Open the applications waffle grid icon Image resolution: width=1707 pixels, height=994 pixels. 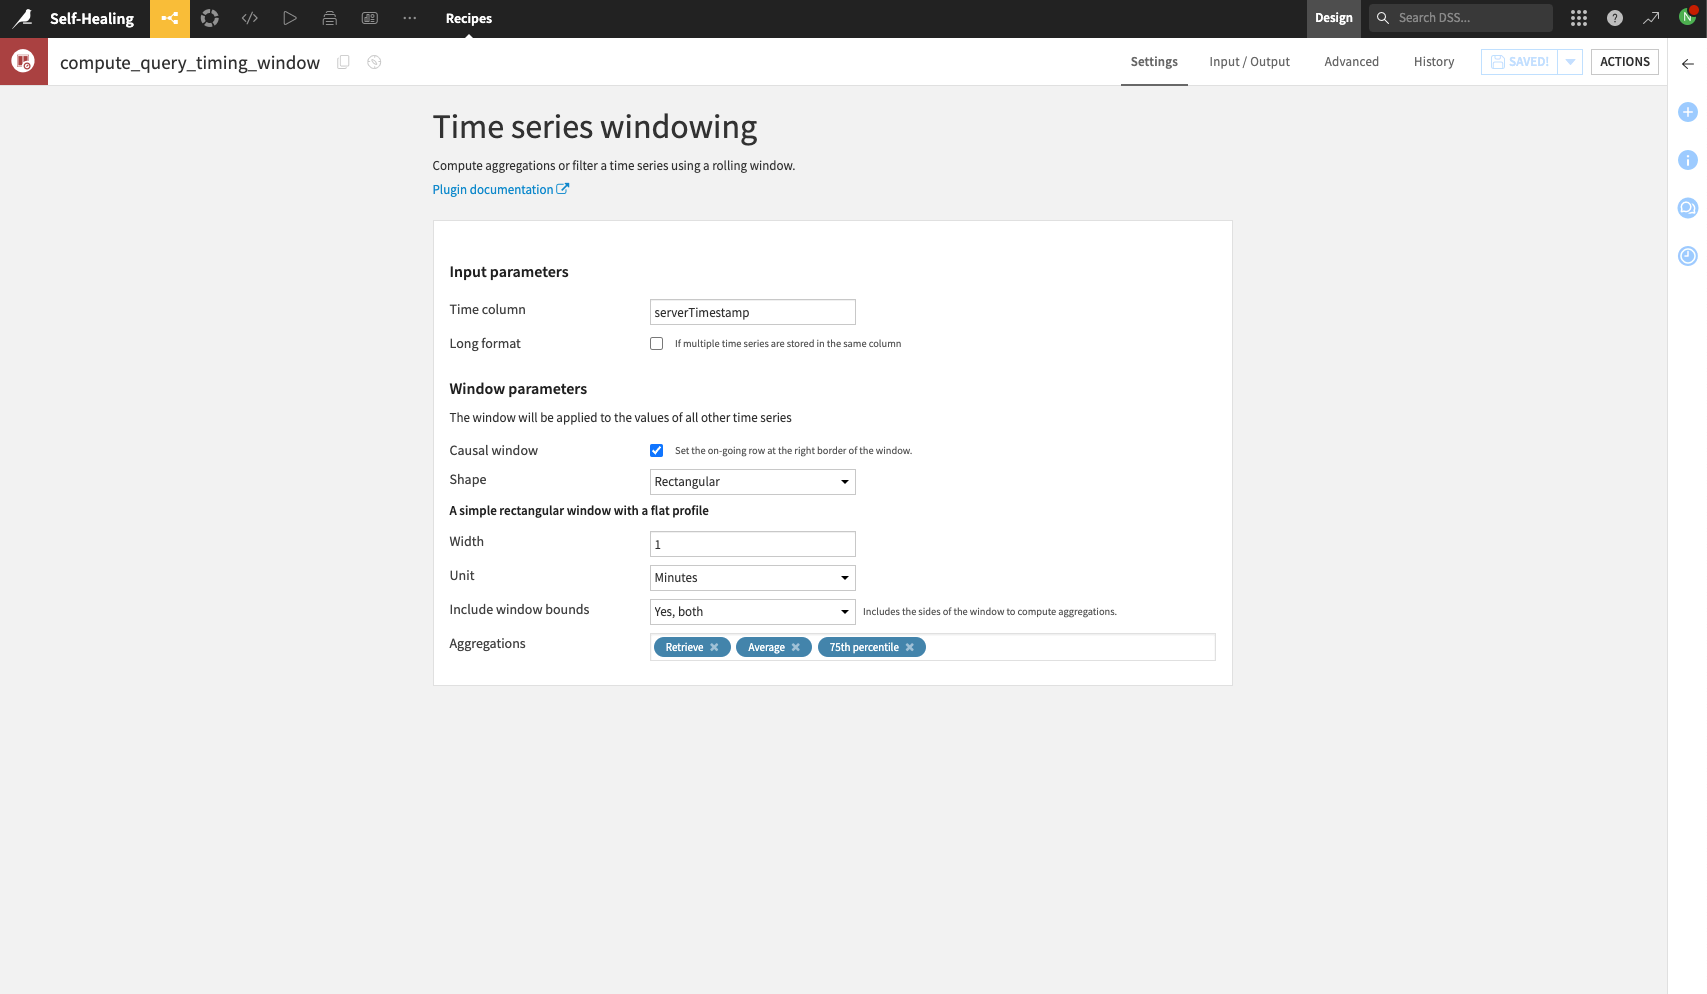pos(1578,18)
